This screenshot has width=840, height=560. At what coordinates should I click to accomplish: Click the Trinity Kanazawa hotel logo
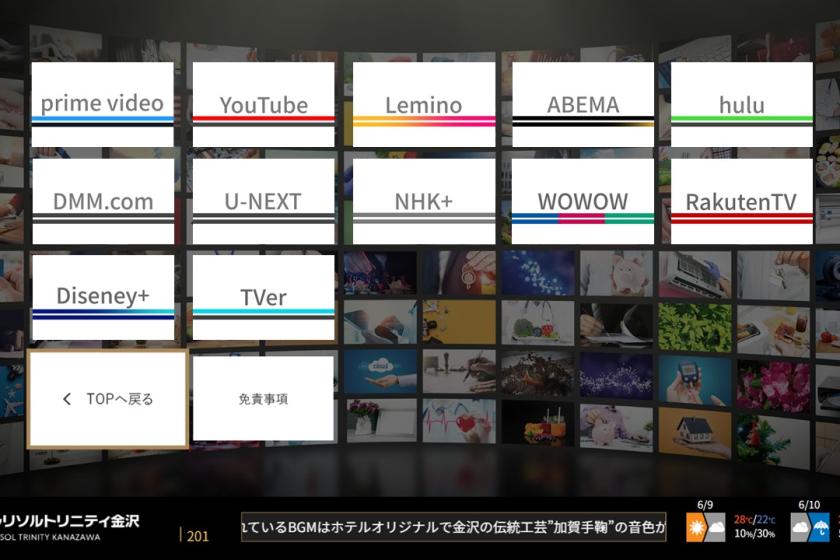coord(70,527)
